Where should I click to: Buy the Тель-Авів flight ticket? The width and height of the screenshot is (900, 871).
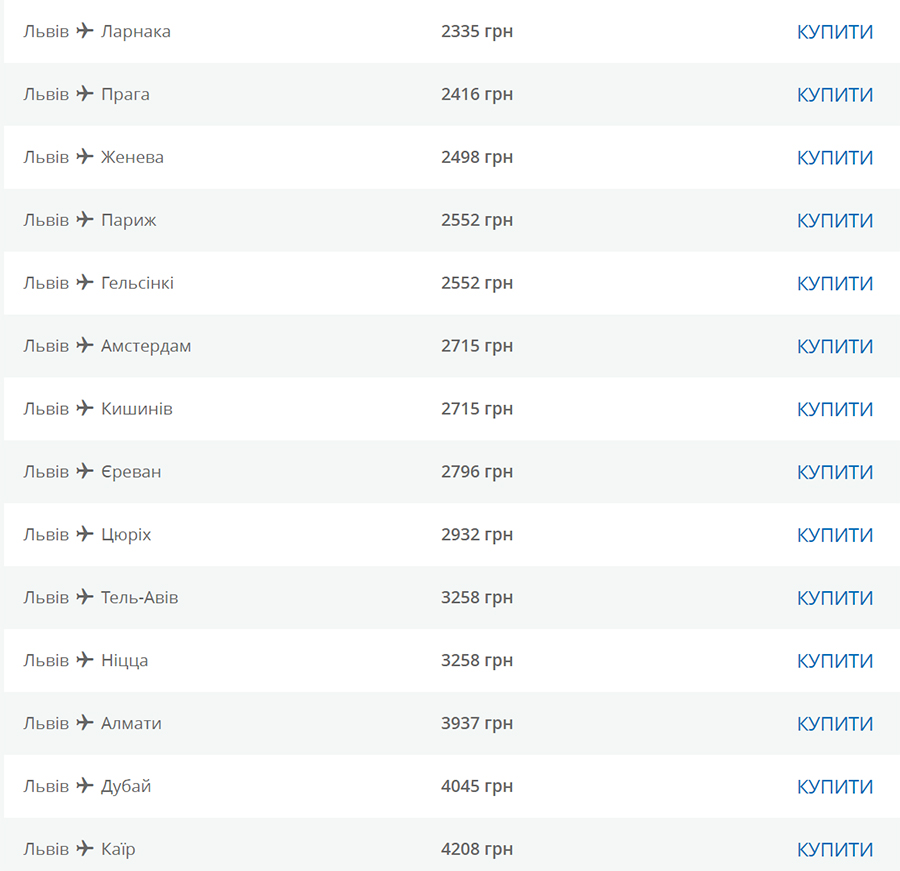pos(835,598)
